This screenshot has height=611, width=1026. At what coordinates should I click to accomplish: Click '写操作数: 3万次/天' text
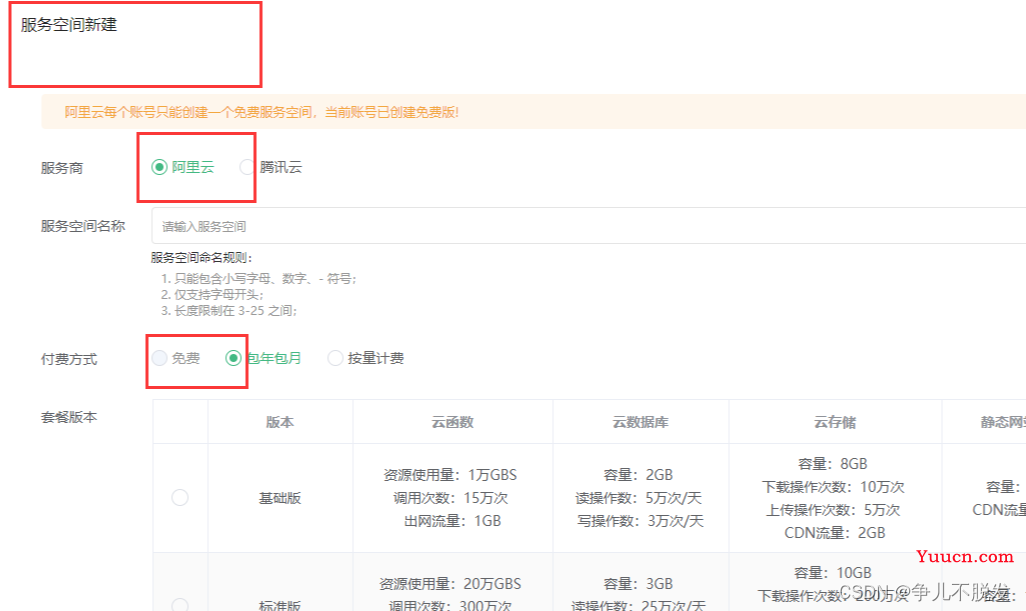point(640,521)
